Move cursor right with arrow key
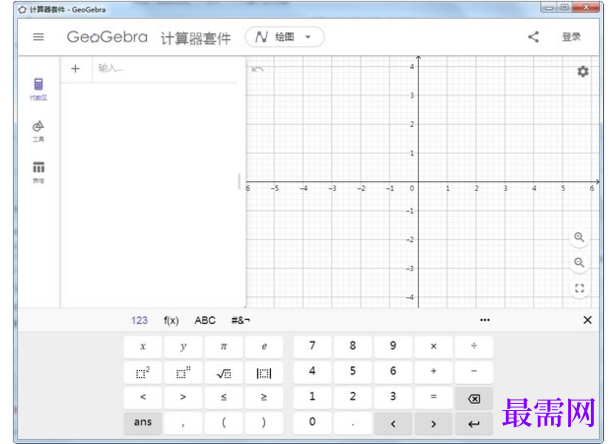The height and width of the screenshot is (444, 614). click(x=433, y=424)
